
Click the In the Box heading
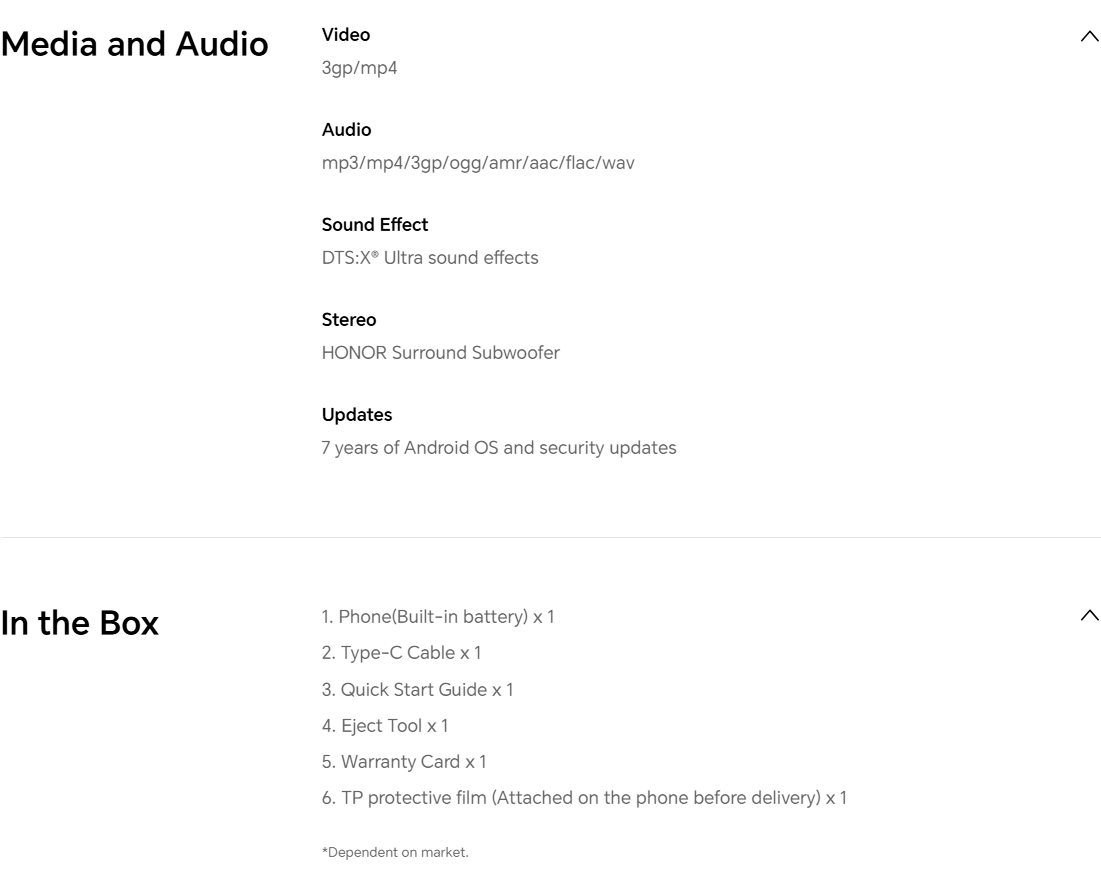coord(80,622)
